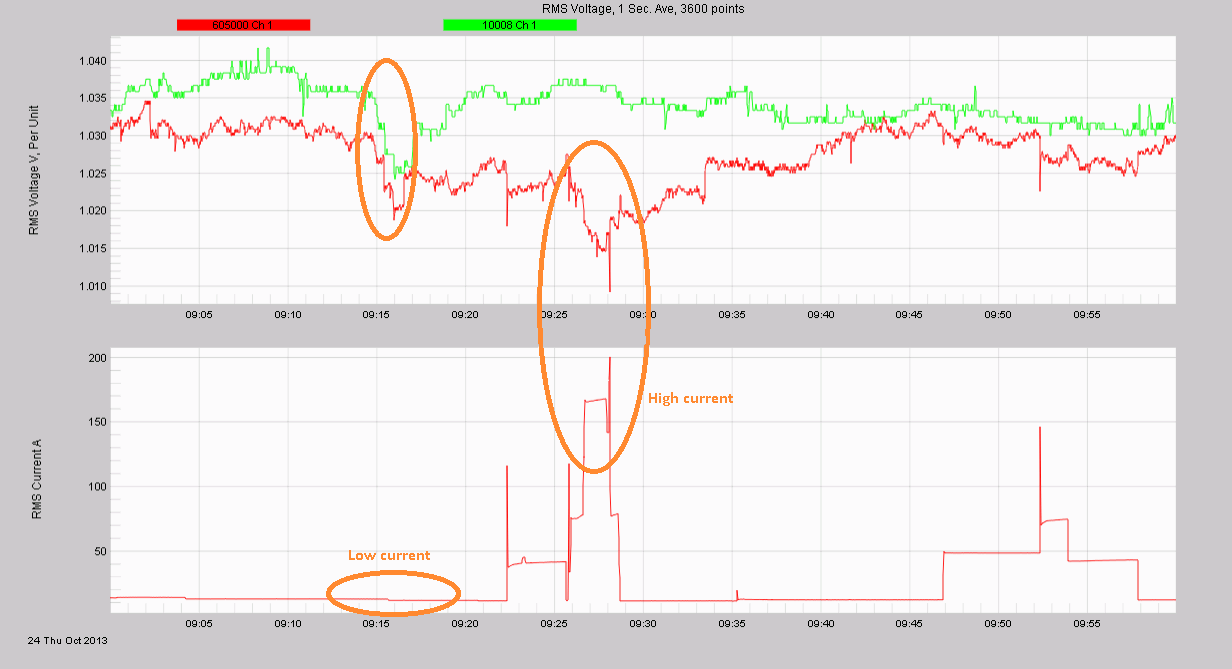Screen dimensions: 1232x669
Task: Click the 50 value on the current axis
Action: (x=100, y=551)
